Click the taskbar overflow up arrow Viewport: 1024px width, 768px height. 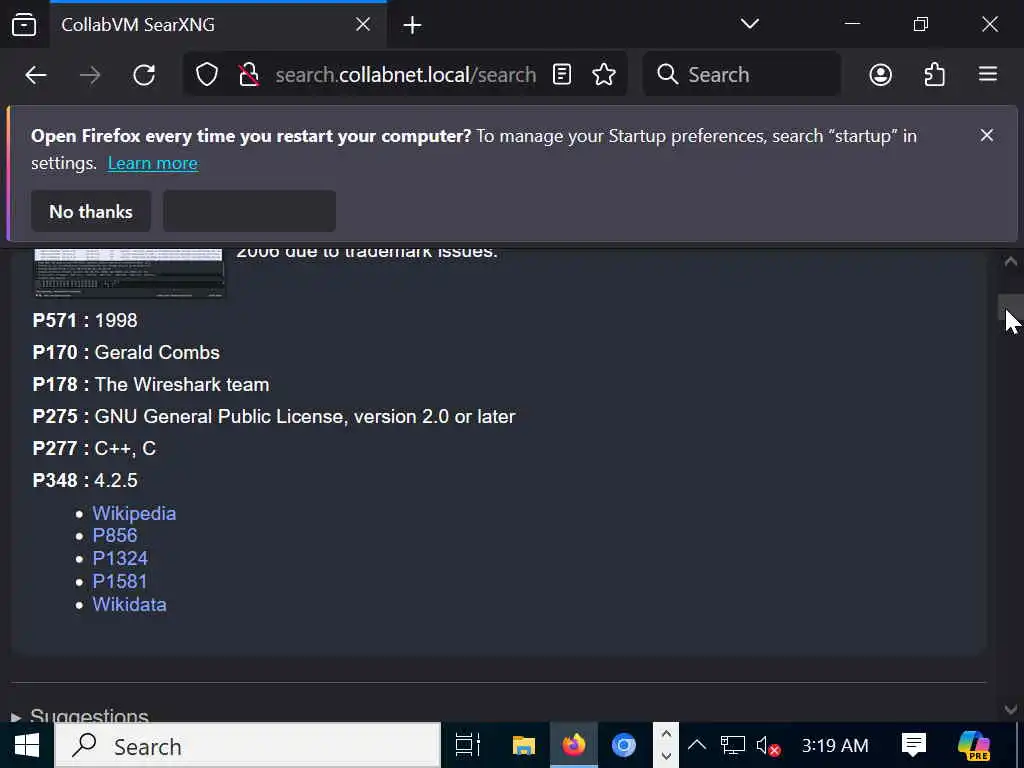click(x=665, y=734)
